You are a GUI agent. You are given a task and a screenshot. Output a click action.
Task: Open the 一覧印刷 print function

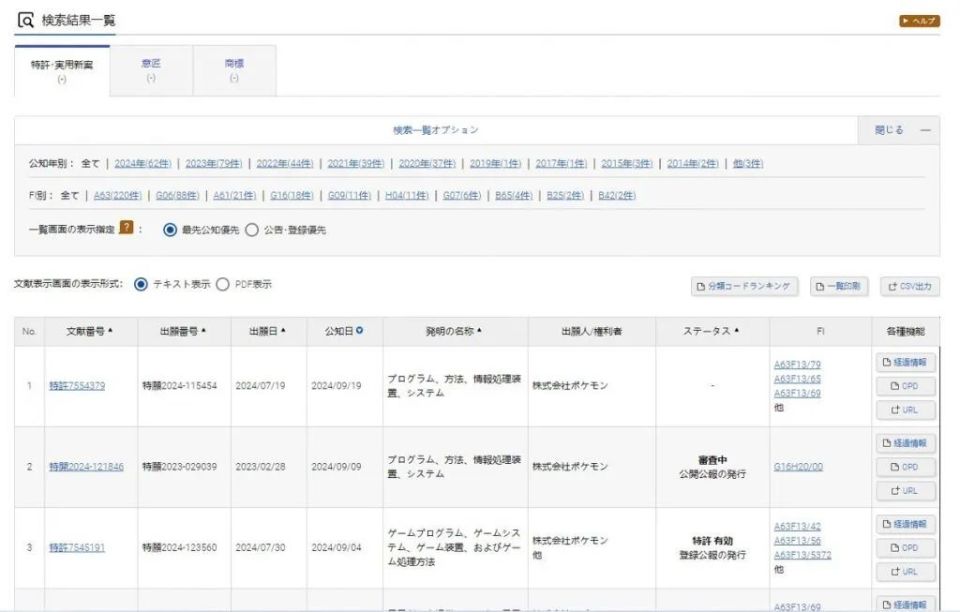coord(841,286)
